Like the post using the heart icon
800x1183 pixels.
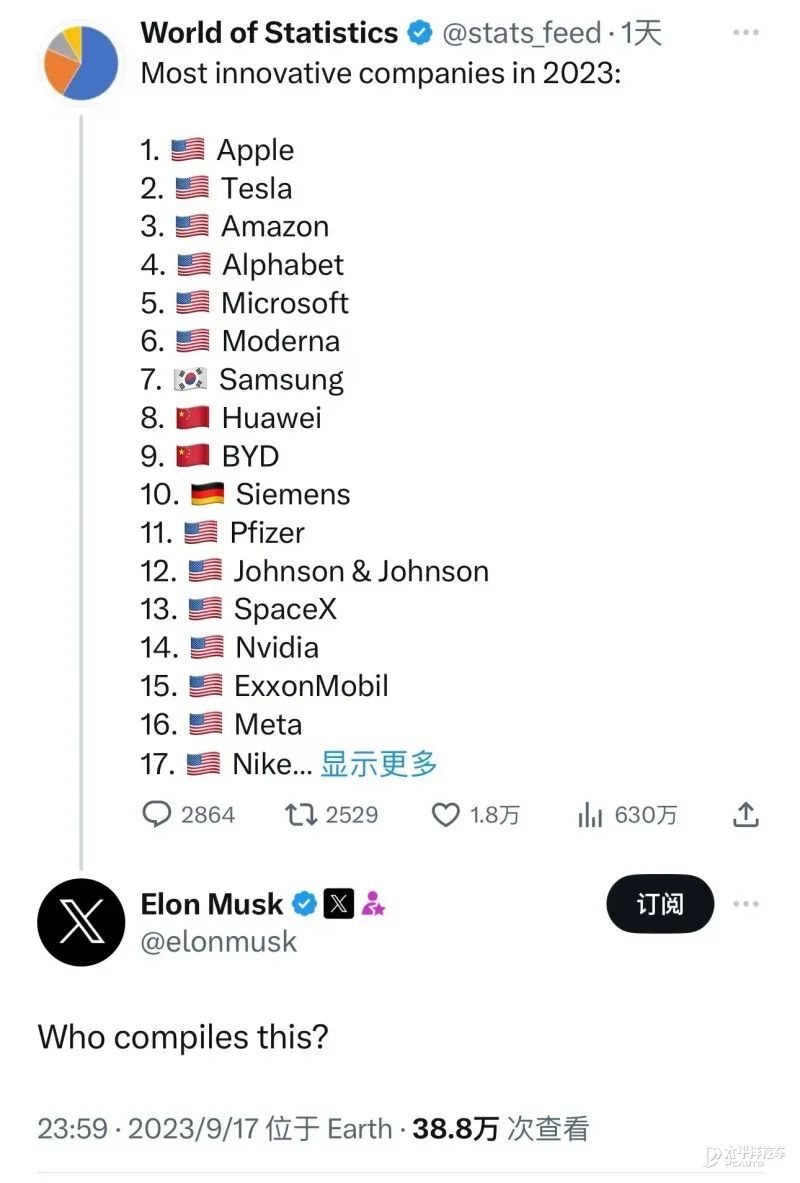tap(445, 814)
